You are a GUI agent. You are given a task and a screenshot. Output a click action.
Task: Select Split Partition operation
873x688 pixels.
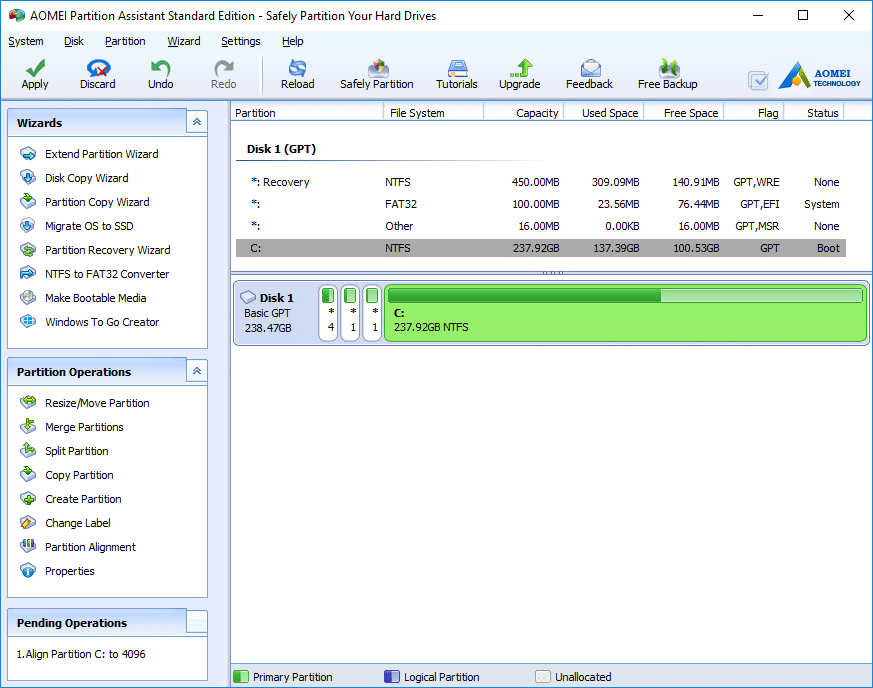(77, 451)
